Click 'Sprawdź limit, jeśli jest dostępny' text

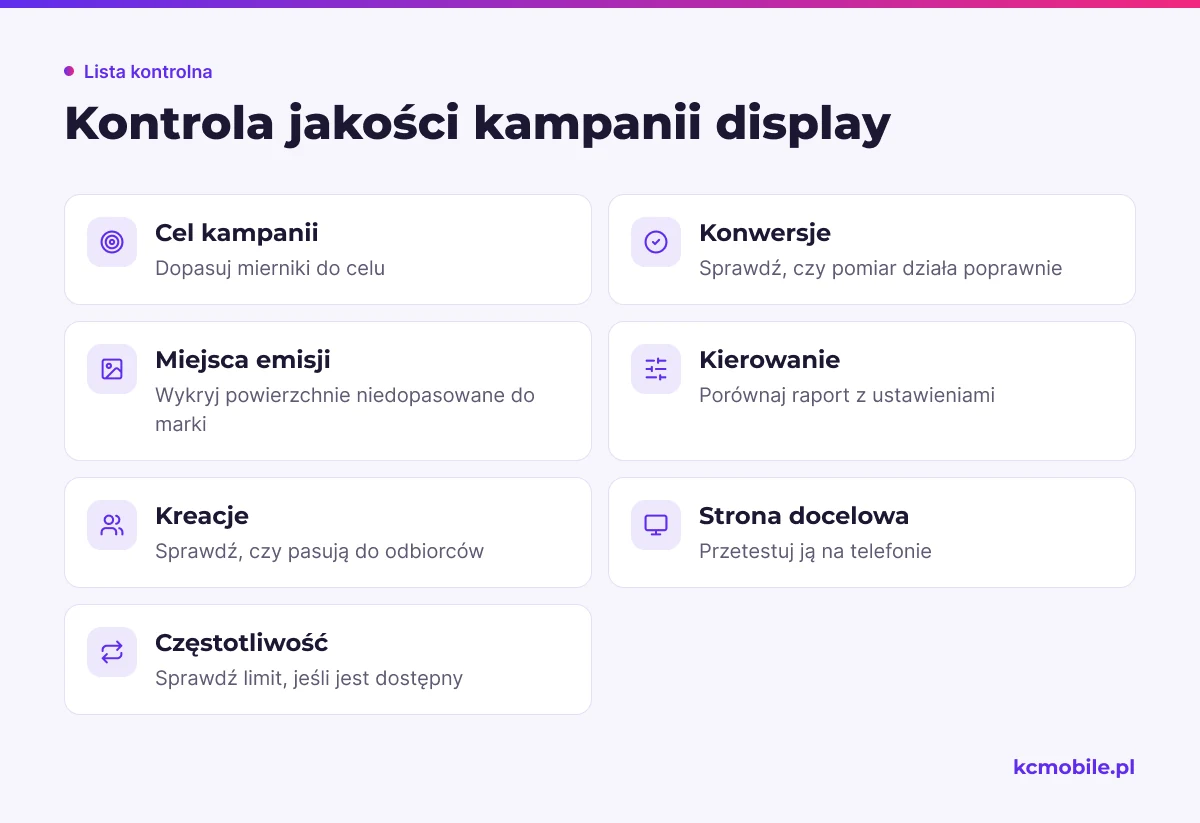tap(309, 678)
